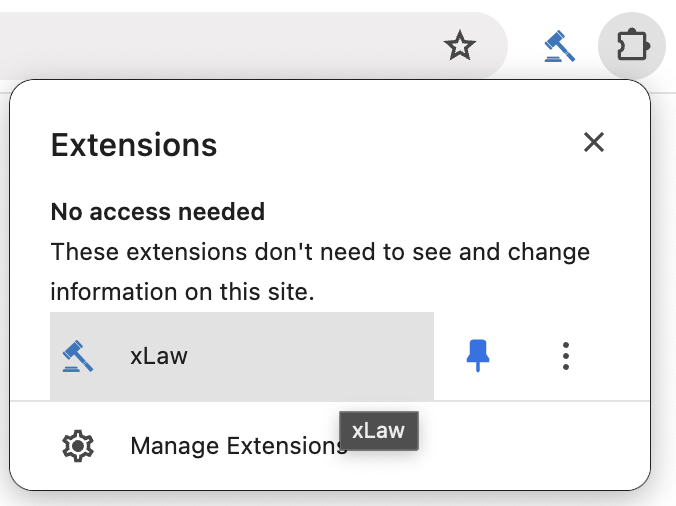This screenshot has width=676, height=506.
Task: Click empty highlighted area of xLaw row
Action: (x=310, y=356)
